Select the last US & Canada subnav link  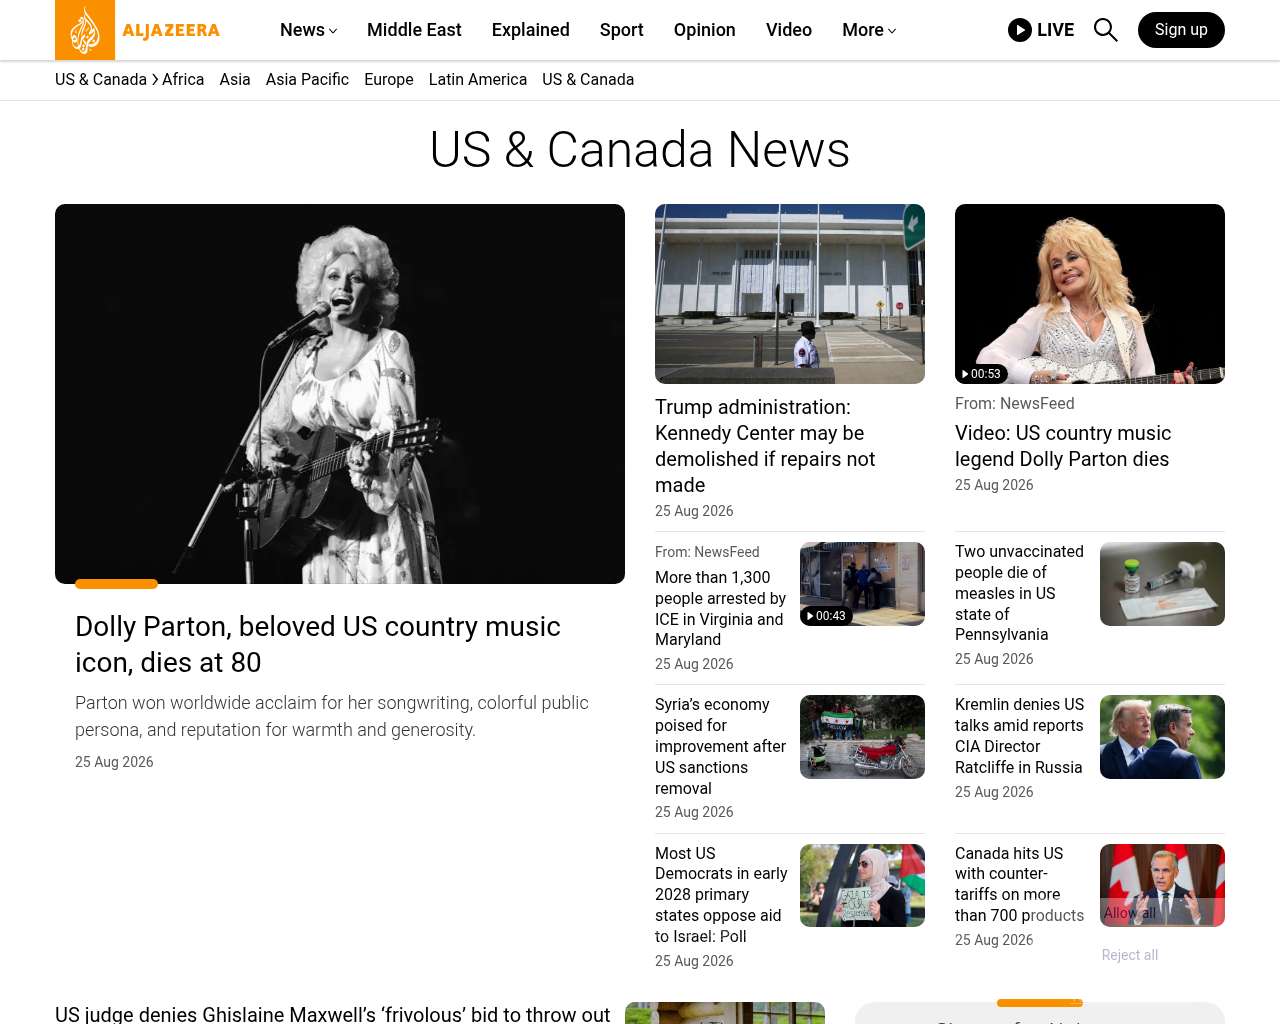(588, 80)
